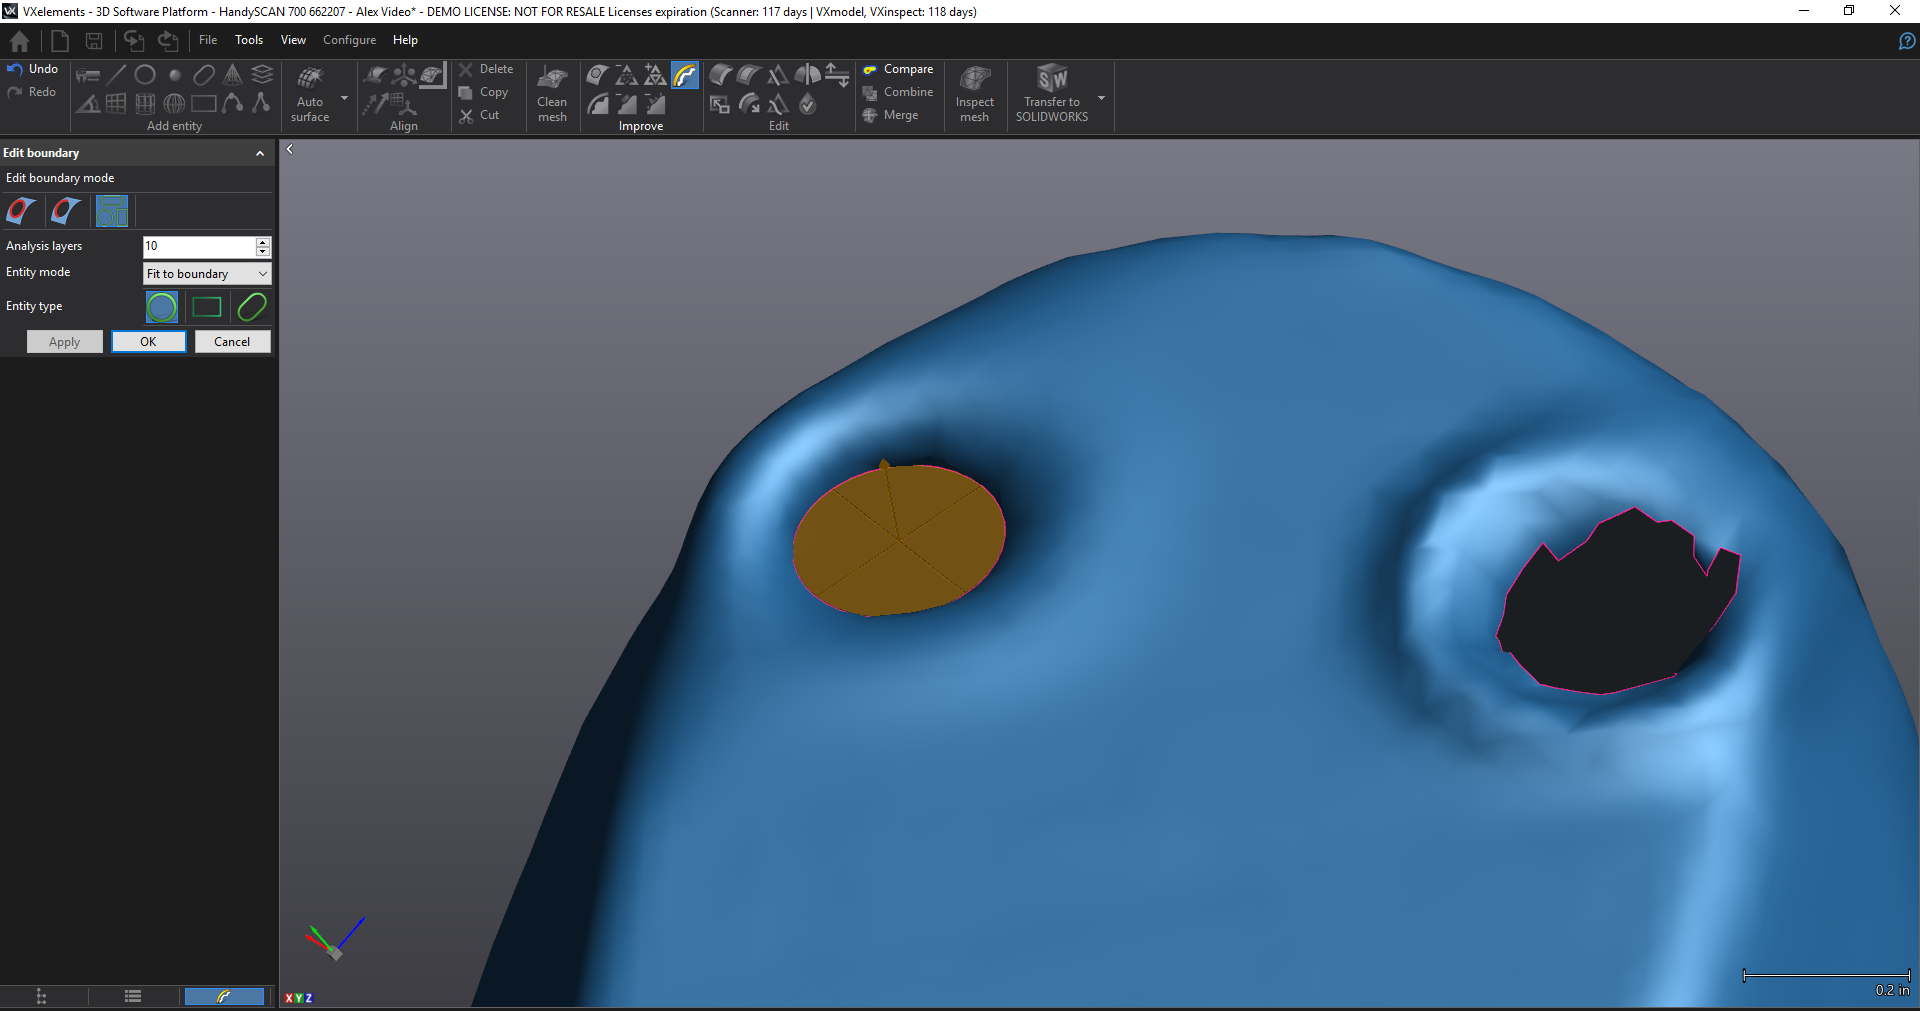The width and height of the screenshot is (1920, 1011).
Task: Select circle entity type
Action: [162, 307]
